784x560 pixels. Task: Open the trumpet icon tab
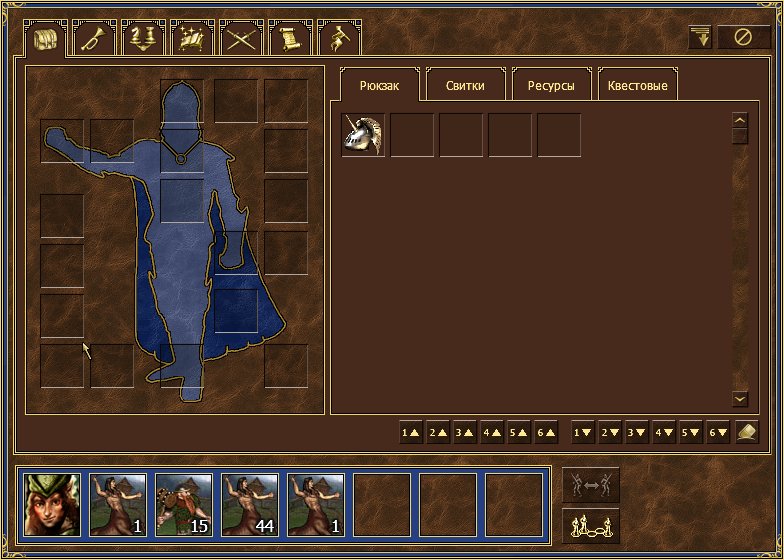94,39
